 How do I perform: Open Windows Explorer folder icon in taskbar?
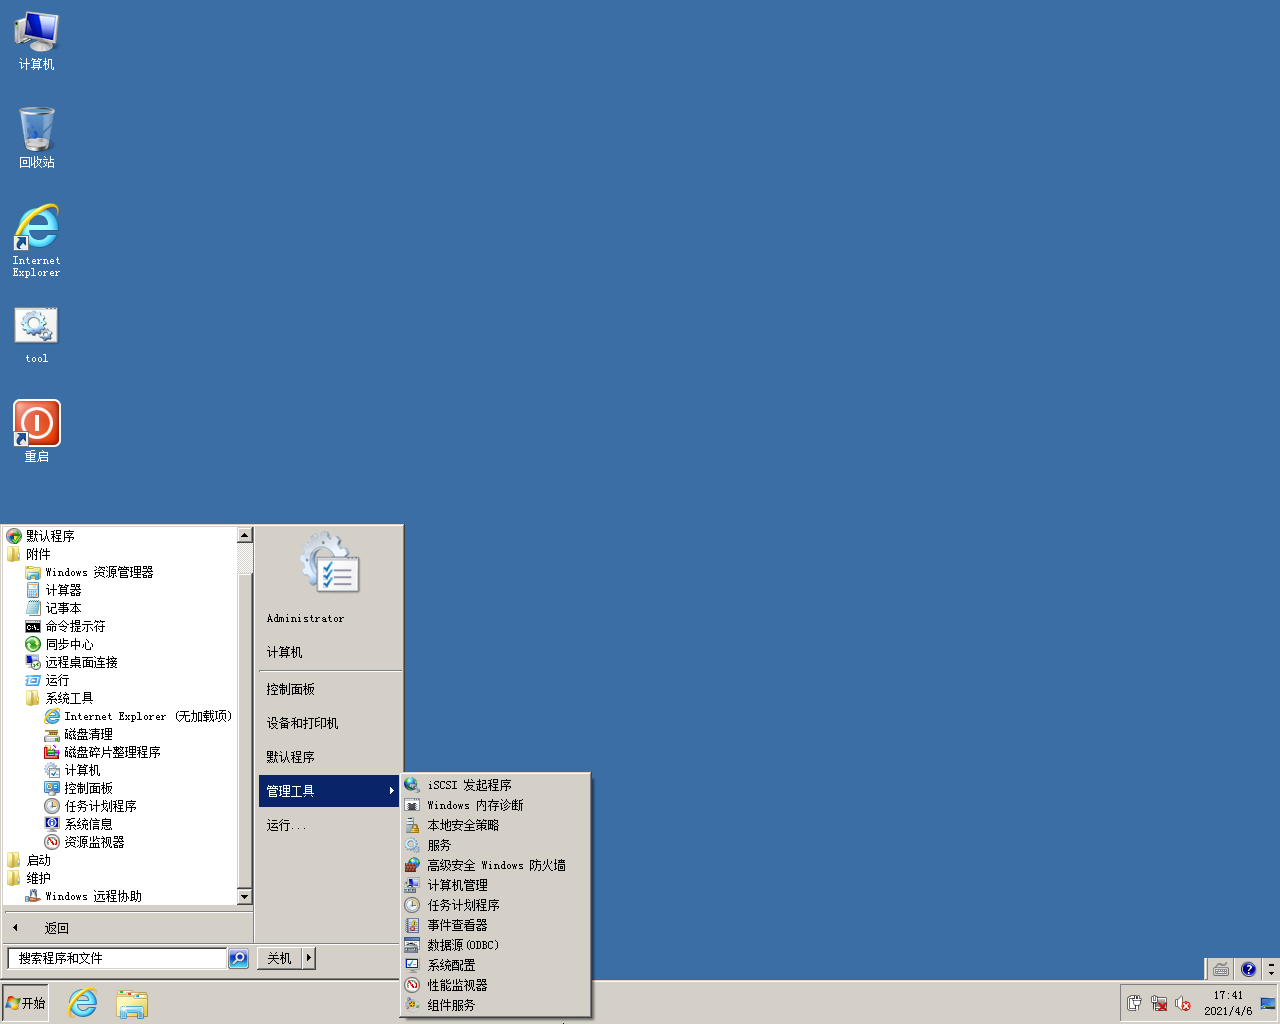(131, 1003)
